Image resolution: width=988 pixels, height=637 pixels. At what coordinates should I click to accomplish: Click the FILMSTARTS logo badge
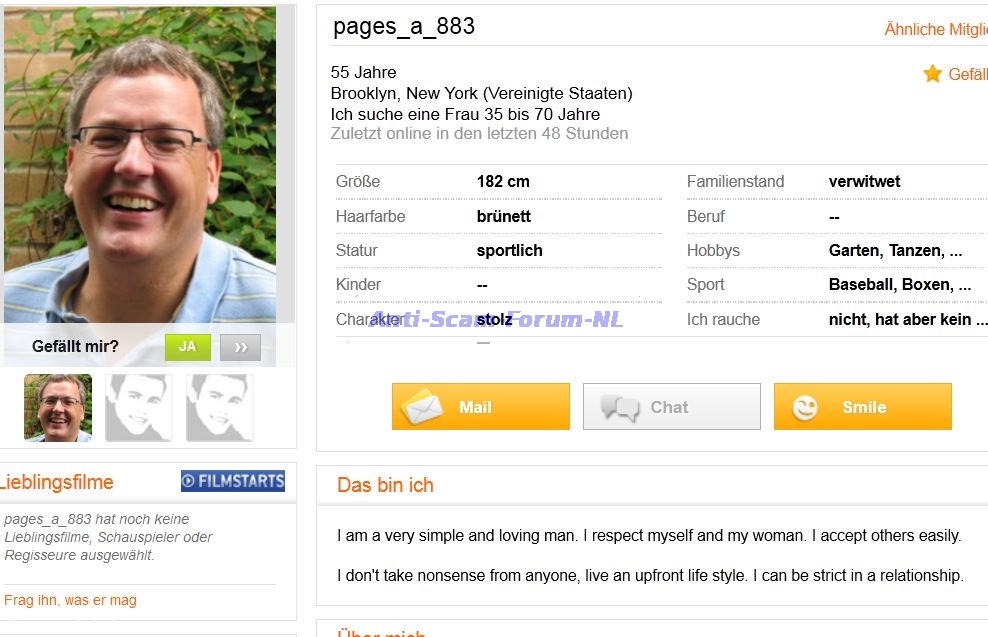(x=233, y=481)
